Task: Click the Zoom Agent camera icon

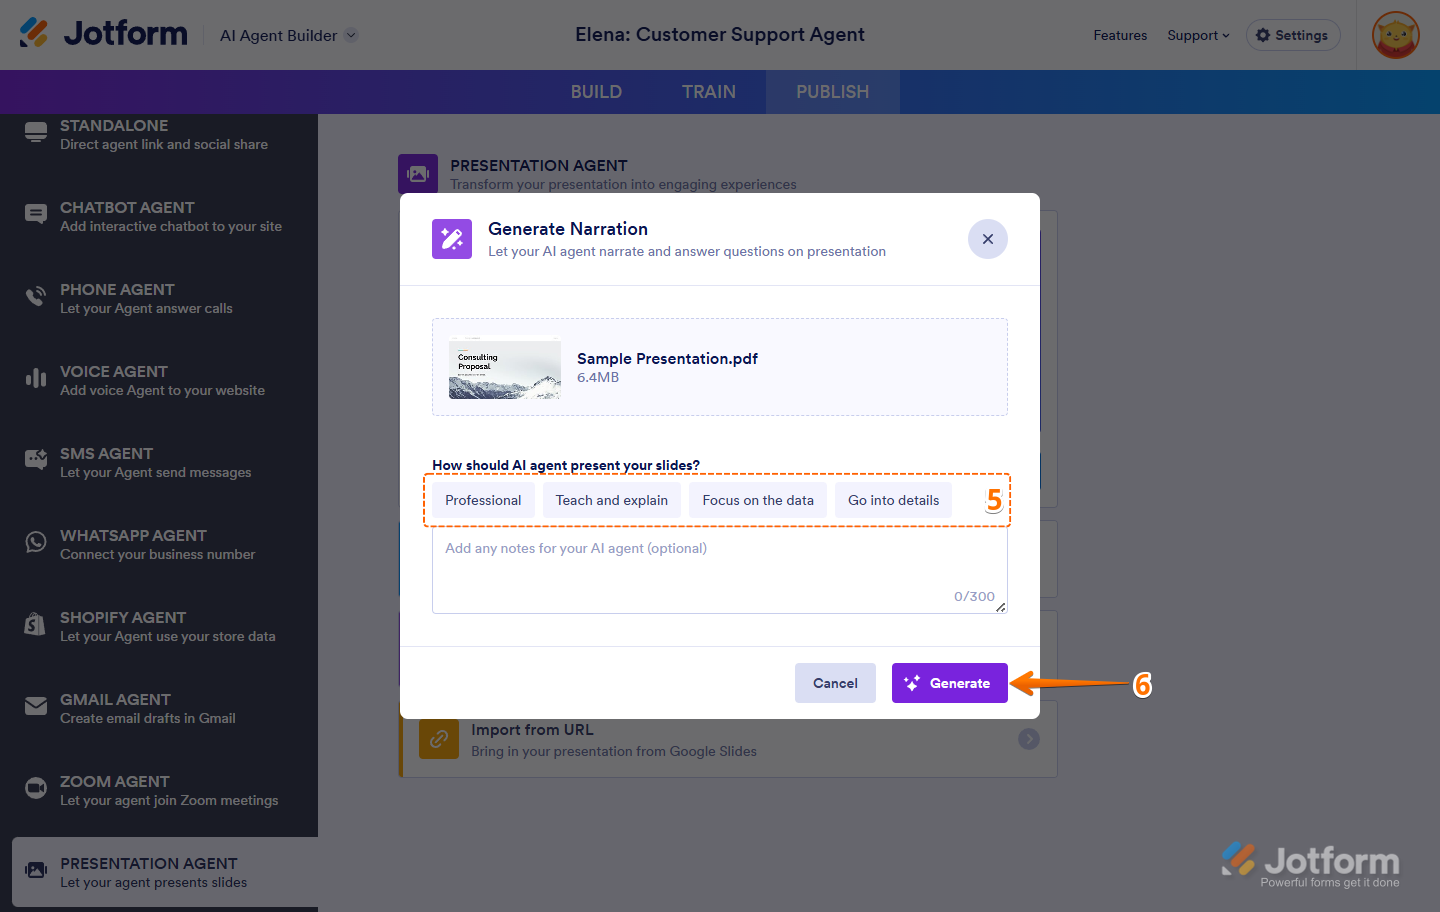Action: click(x=36, y=788)
